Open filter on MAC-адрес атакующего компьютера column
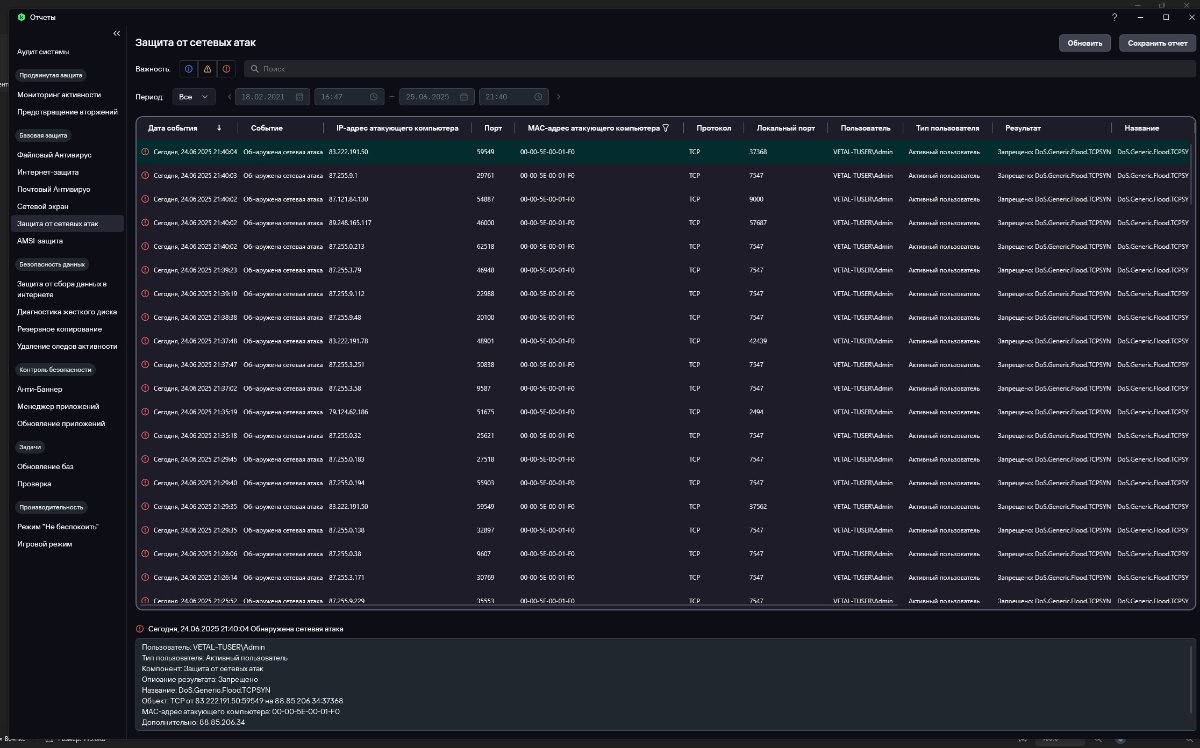 [x=666, y=128]
